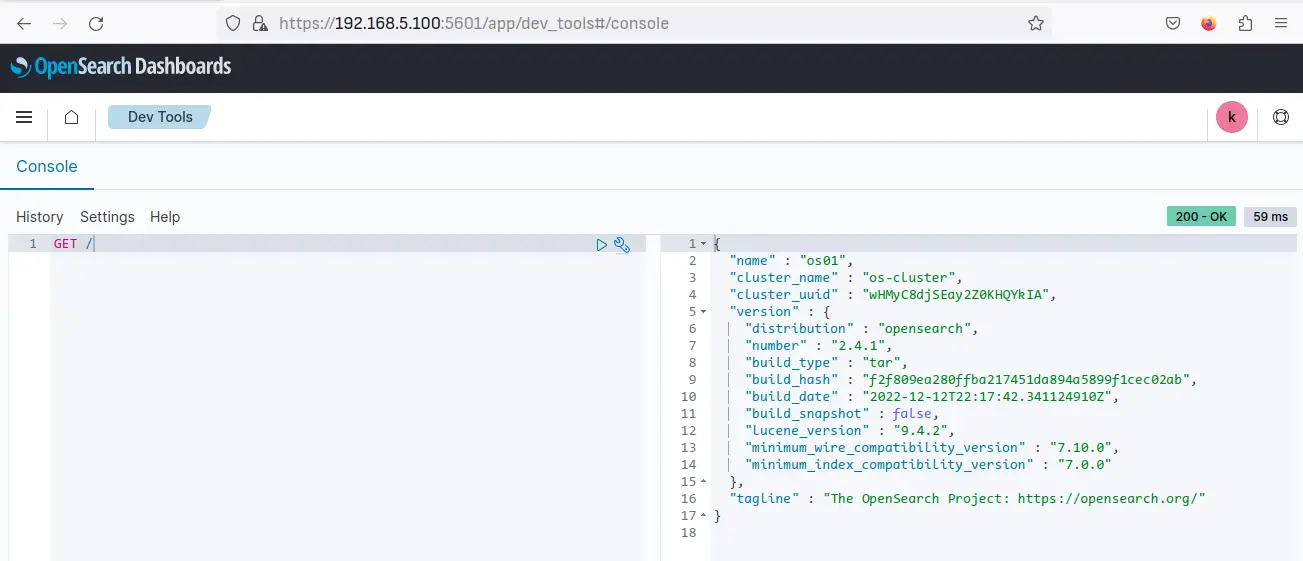The image size is (1303, 561).
Task: Send request with green play icon
Action: click(x=601, y=244)
